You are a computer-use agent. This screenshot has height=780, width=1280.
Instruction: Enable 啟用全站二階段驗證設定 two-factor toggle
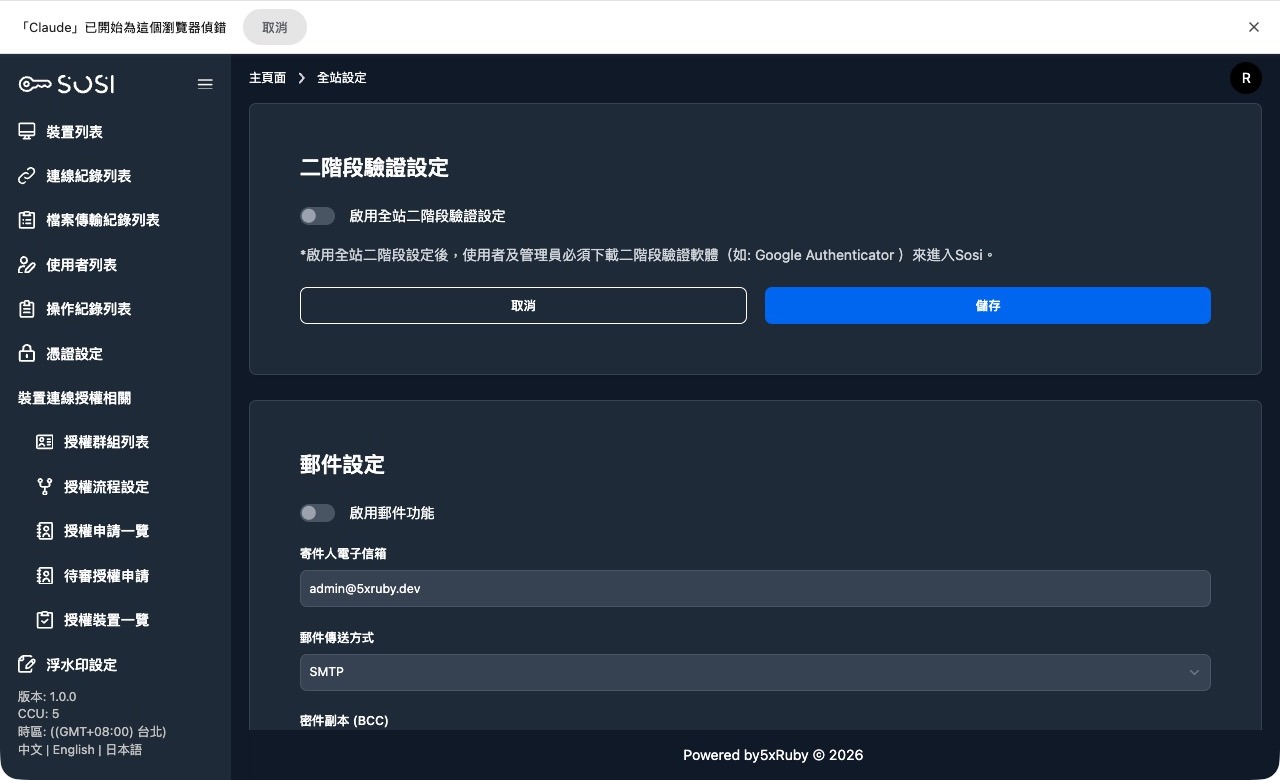[317, 216]
